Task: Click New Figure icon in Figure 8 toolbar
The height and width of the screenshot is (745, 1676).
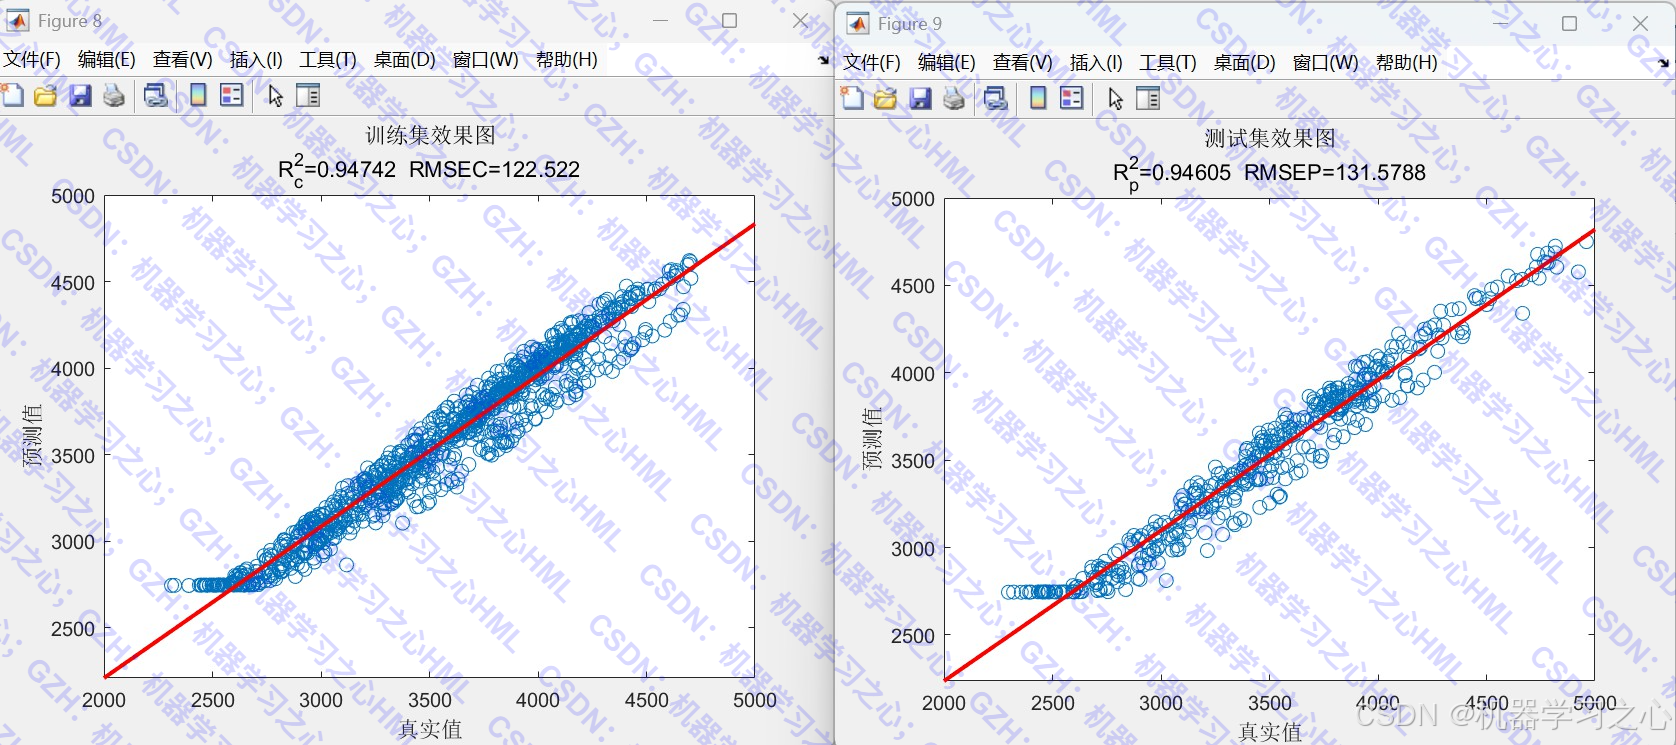Action: tap(13, 96)
